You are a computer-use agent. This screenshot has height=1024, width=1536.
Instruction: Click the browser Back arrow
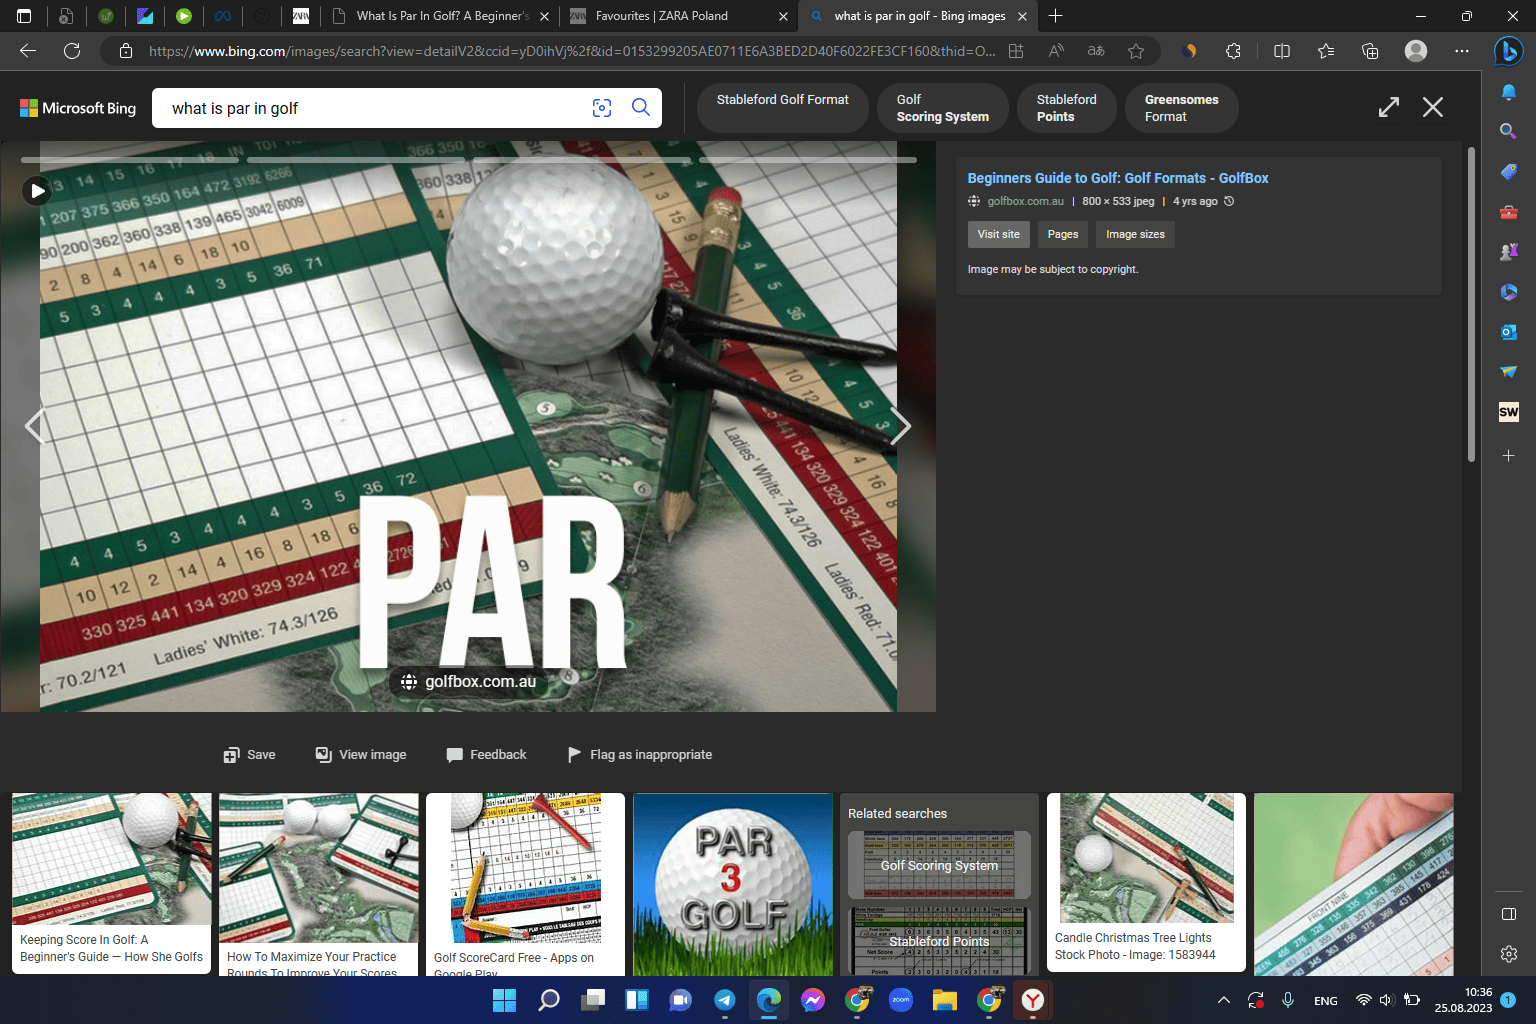coord(28,51)
